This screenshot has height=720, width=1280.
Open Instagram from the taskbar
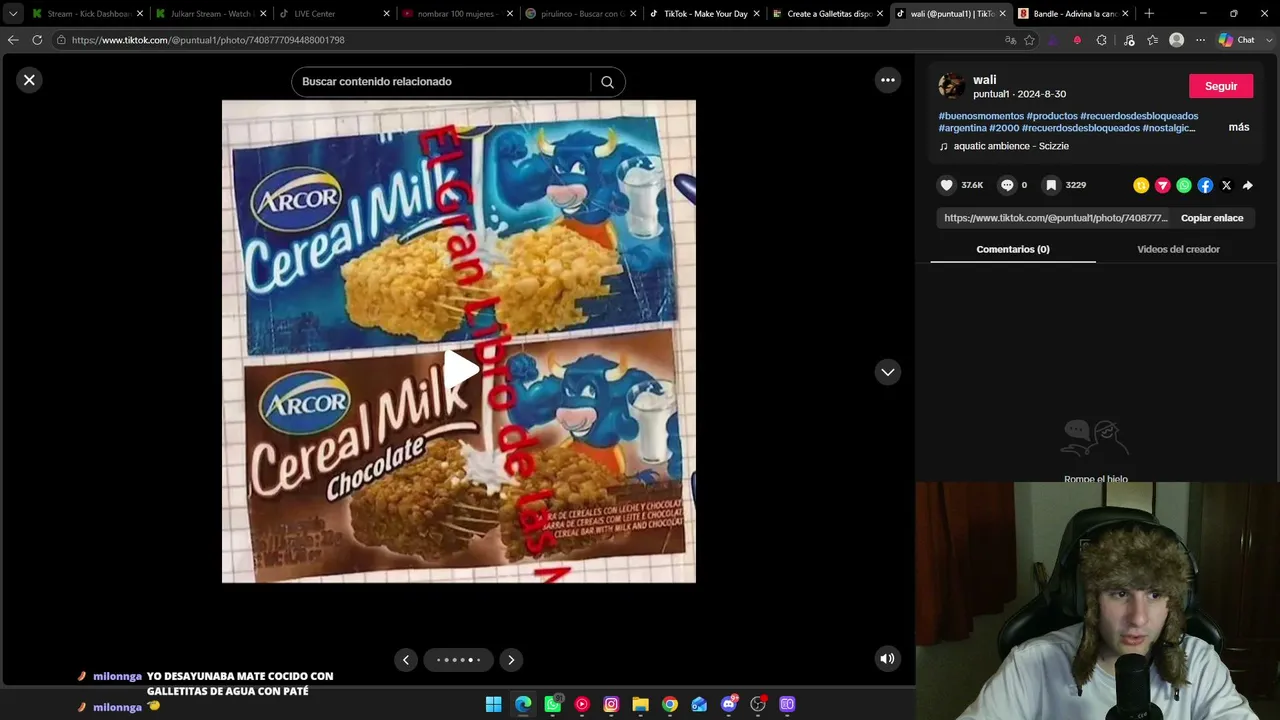[611, 705]
